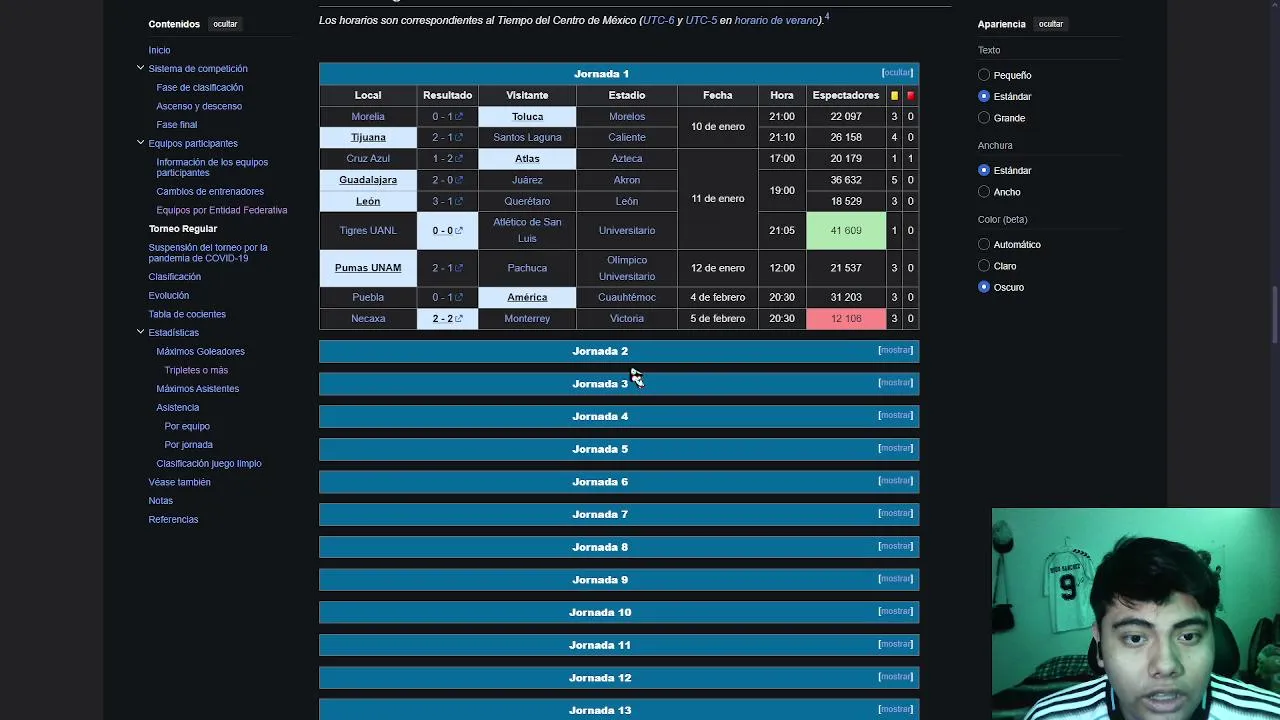Open the Olímpico Universitario stadium link
Screen dimensions: 1280x720
[627, 268]
